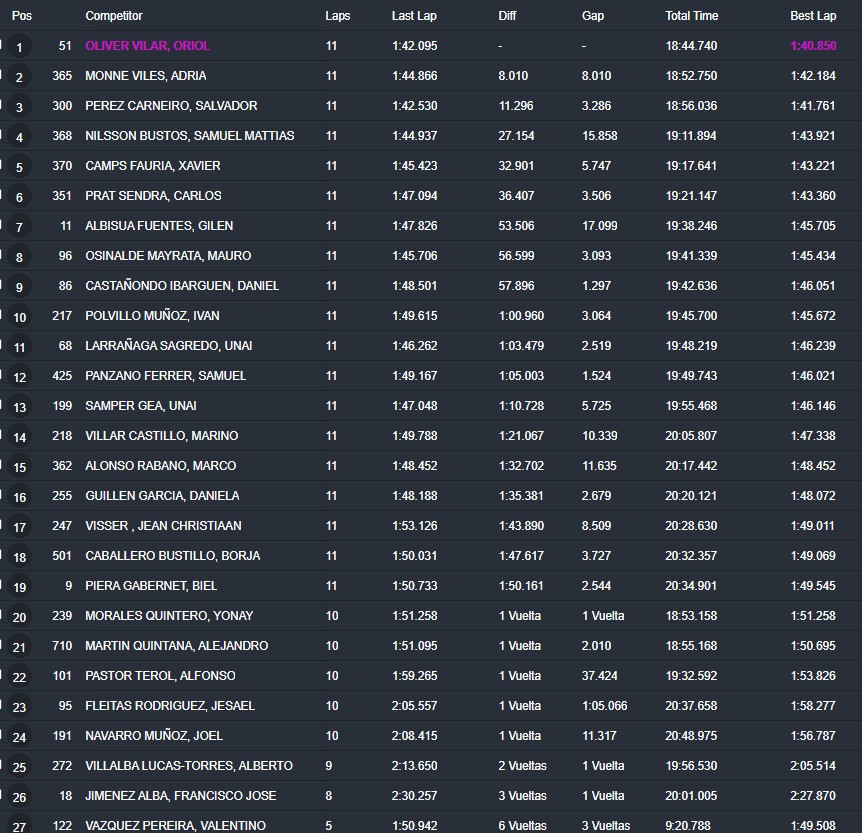The width and height of the screenshot is (862, 833).
Task: Click competitor number 501
Action: (x=62, y=555)
